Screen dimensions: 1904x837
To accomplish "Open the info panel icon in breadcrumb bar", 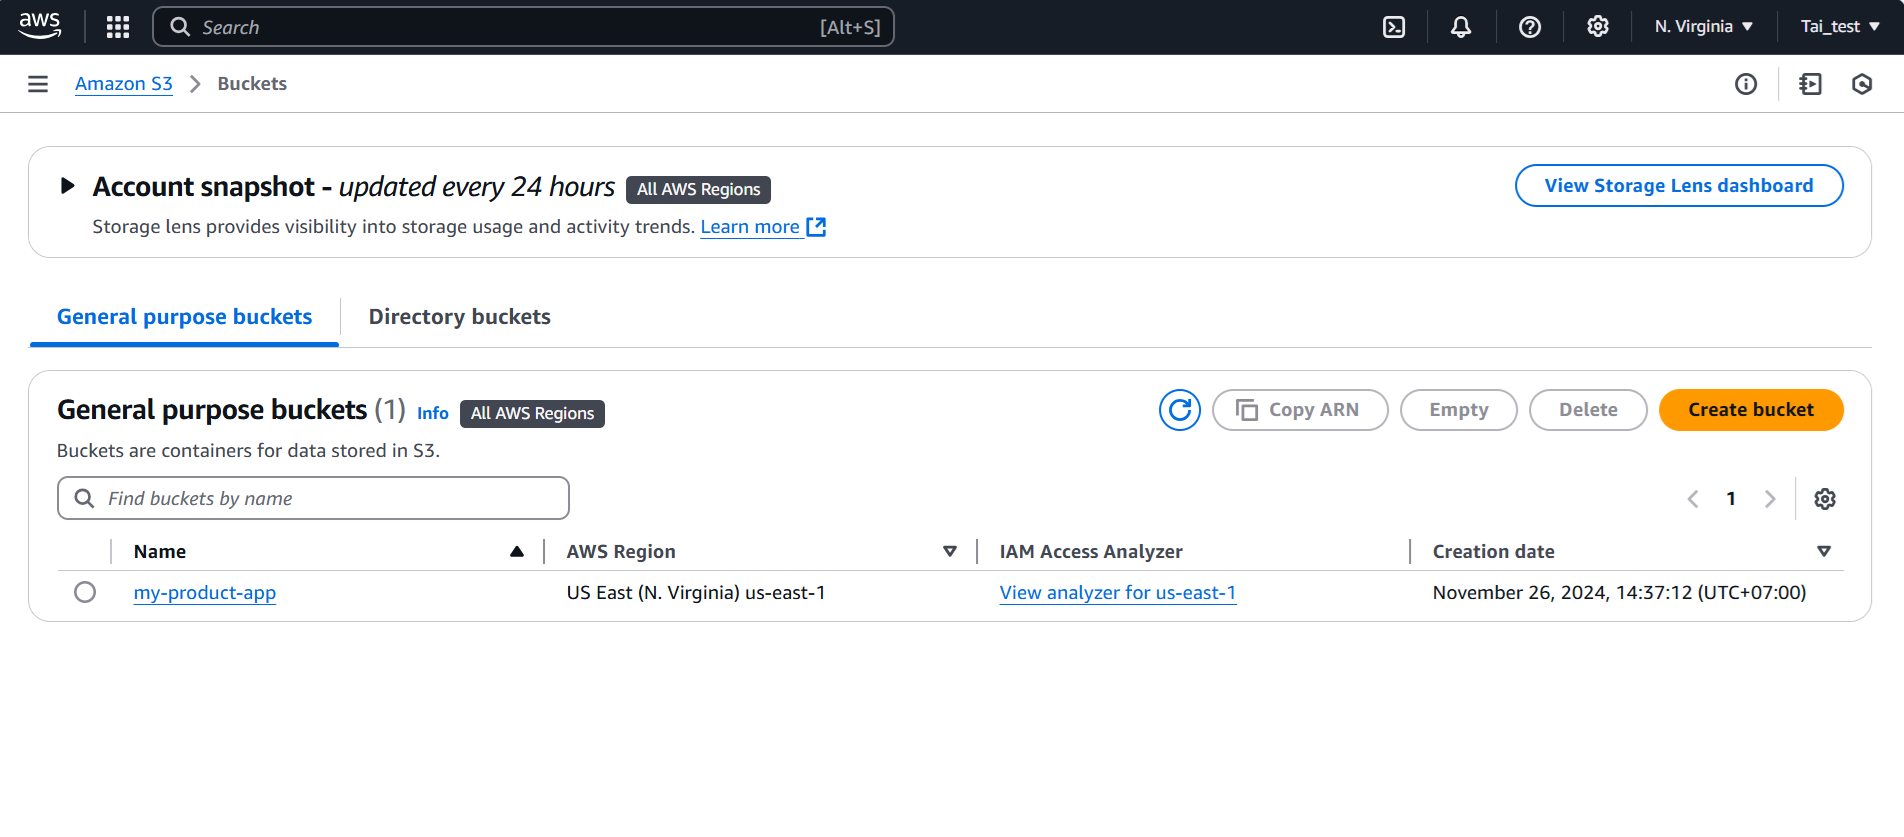I will point(1746,84).
